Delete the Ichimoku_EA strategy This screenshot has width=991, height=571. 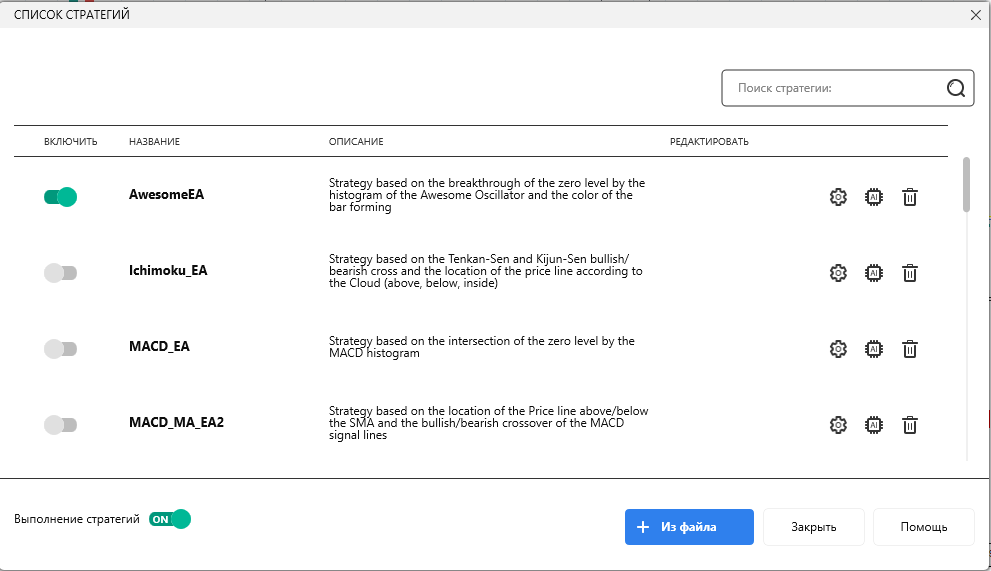click(910, 273)
